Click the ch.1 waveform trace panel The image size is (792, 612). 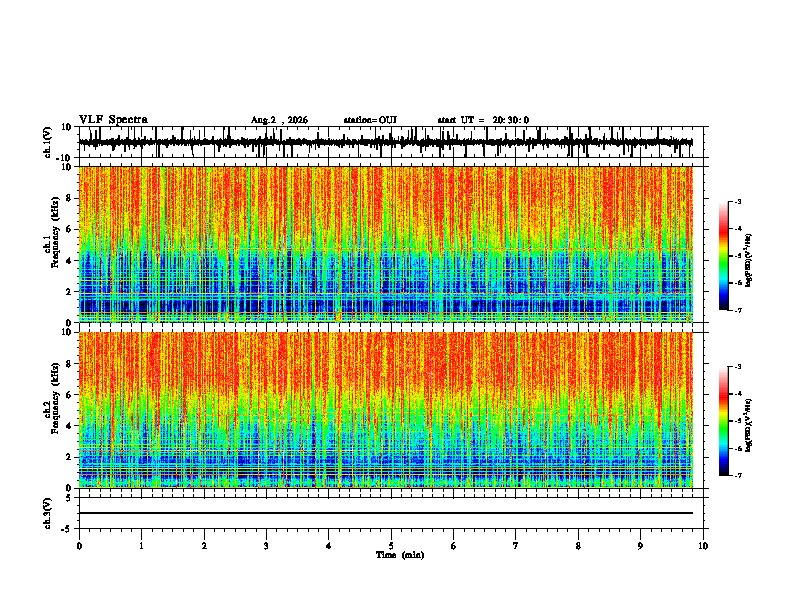391,142
